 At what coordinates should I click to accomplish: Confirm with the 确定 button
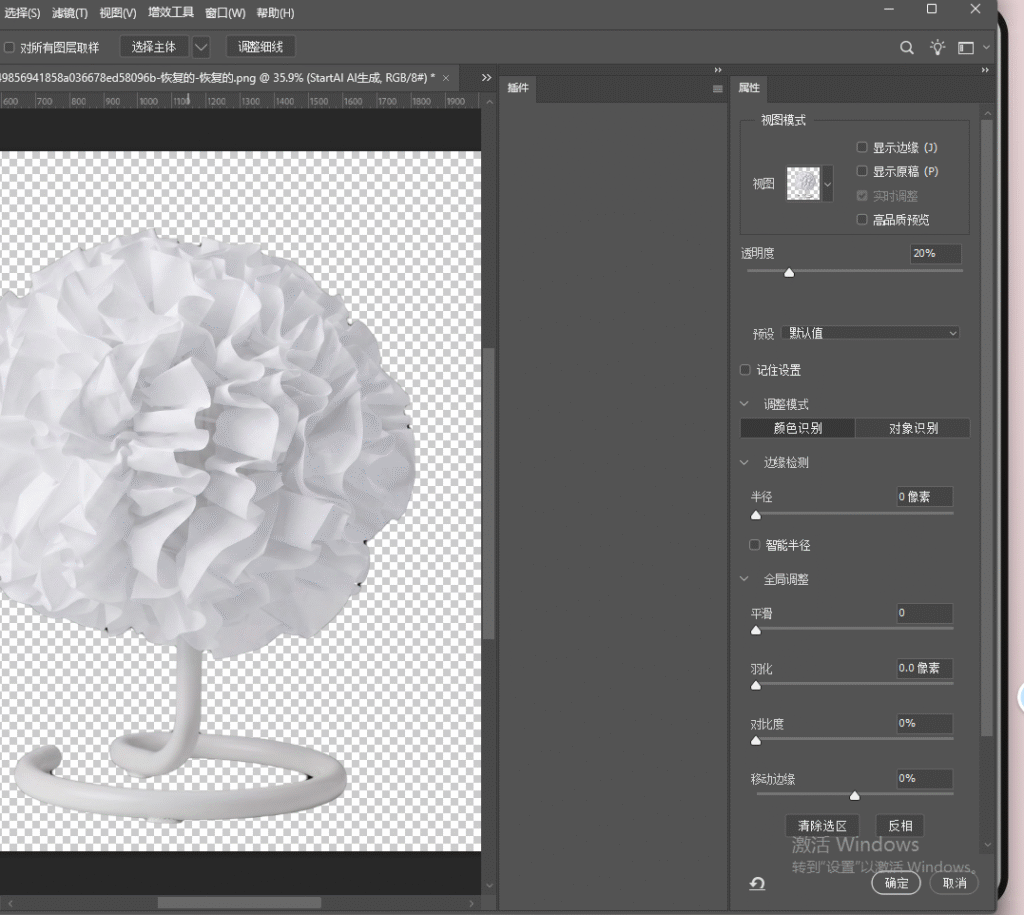click(x=896, y=883)
